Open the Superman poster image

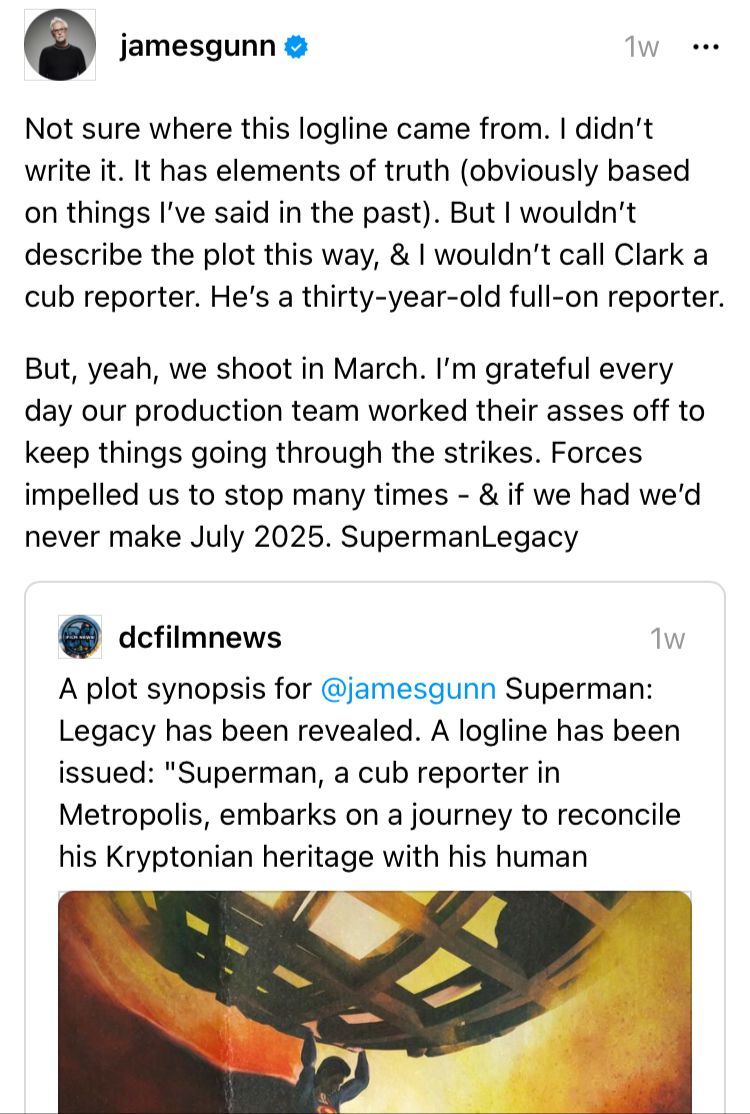pos(375,1002)
